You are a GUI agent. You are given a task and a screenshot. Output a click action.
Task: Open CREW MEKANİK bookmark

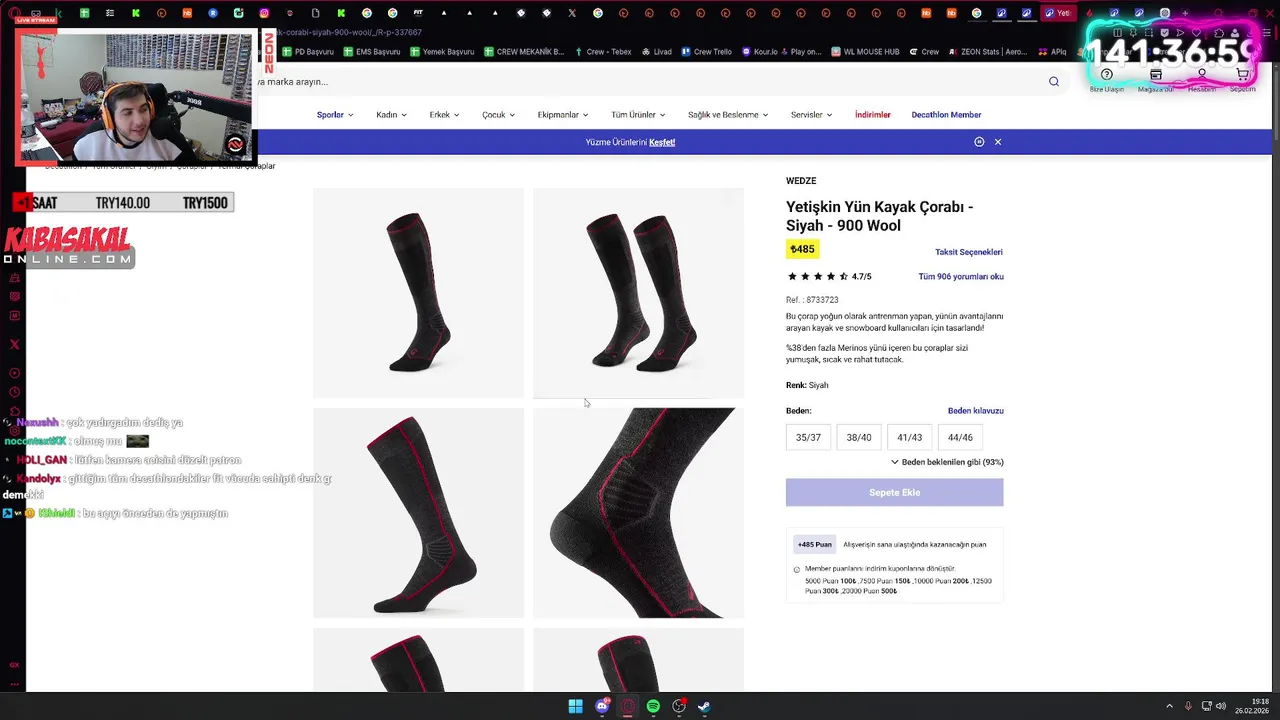pyautogui.click(x=524, y=52)
